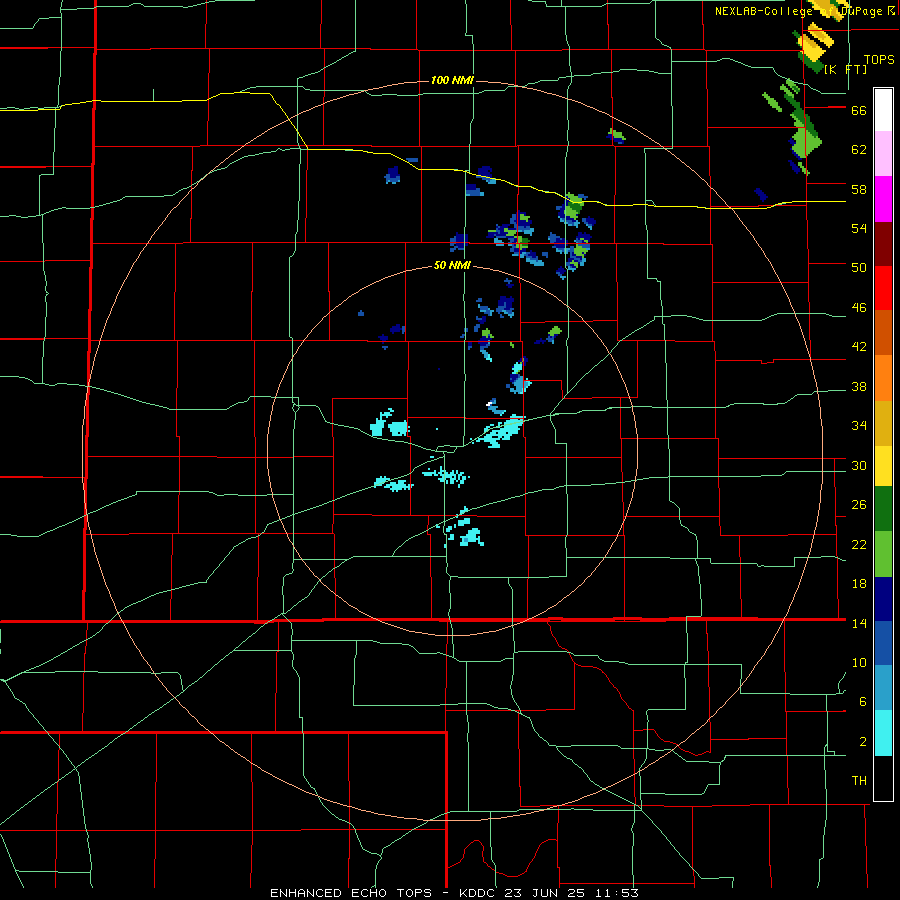This screenshot has width=900, height=900.
Task: Click the gold legend swatch
Action: (883, 423)
